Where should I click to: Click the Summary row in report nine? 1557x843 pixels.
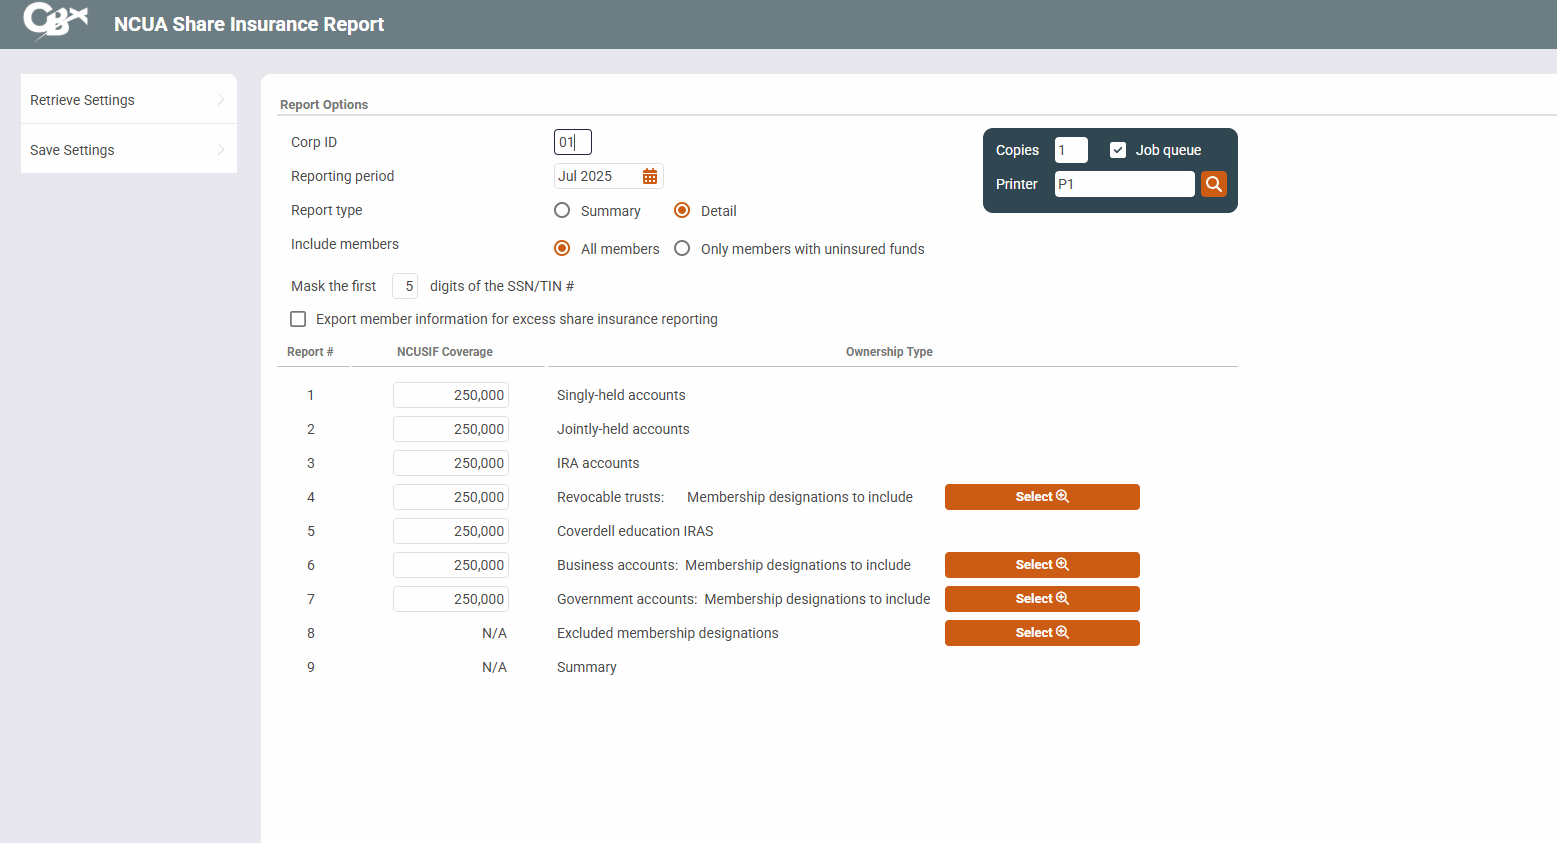point(587,667)
